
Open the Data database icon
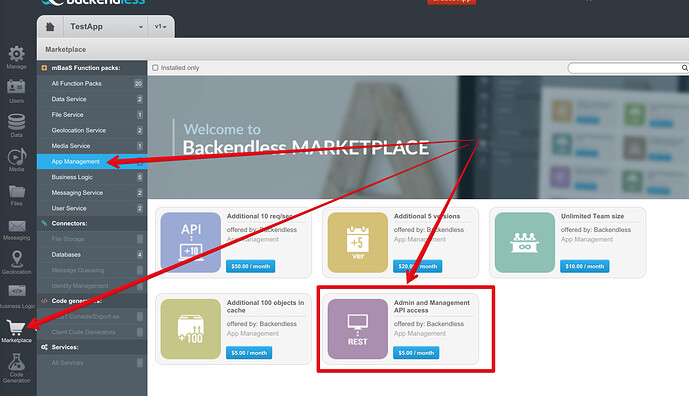(16, 121)
